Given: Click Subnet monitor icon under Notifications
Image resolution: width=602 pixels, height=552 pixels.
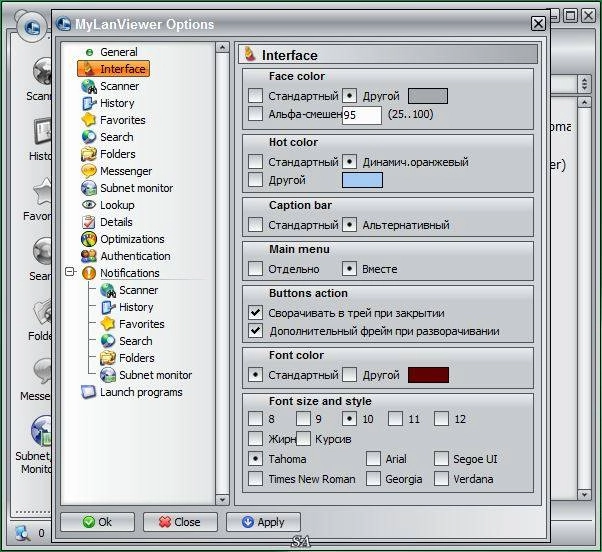Looking at the screenshot, I should [x=108, y=375].
